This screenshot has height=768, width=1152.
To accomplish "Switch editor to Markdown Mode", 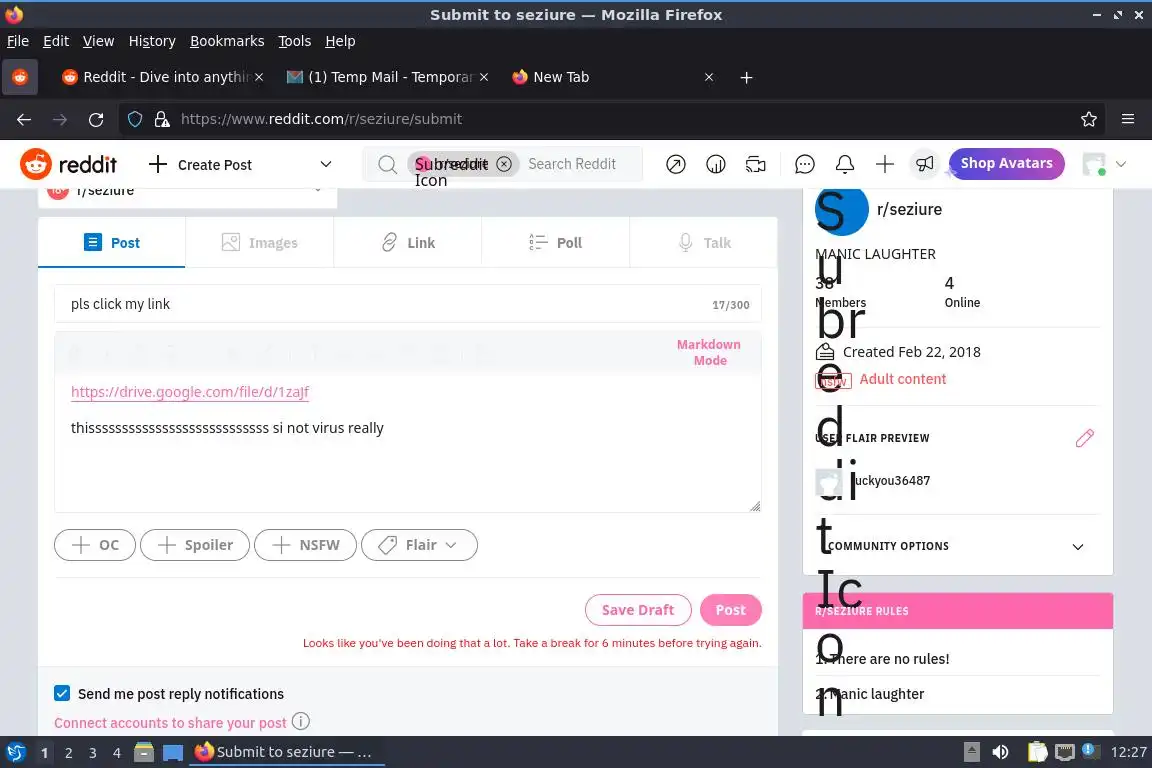I will [x=709, y=352].
